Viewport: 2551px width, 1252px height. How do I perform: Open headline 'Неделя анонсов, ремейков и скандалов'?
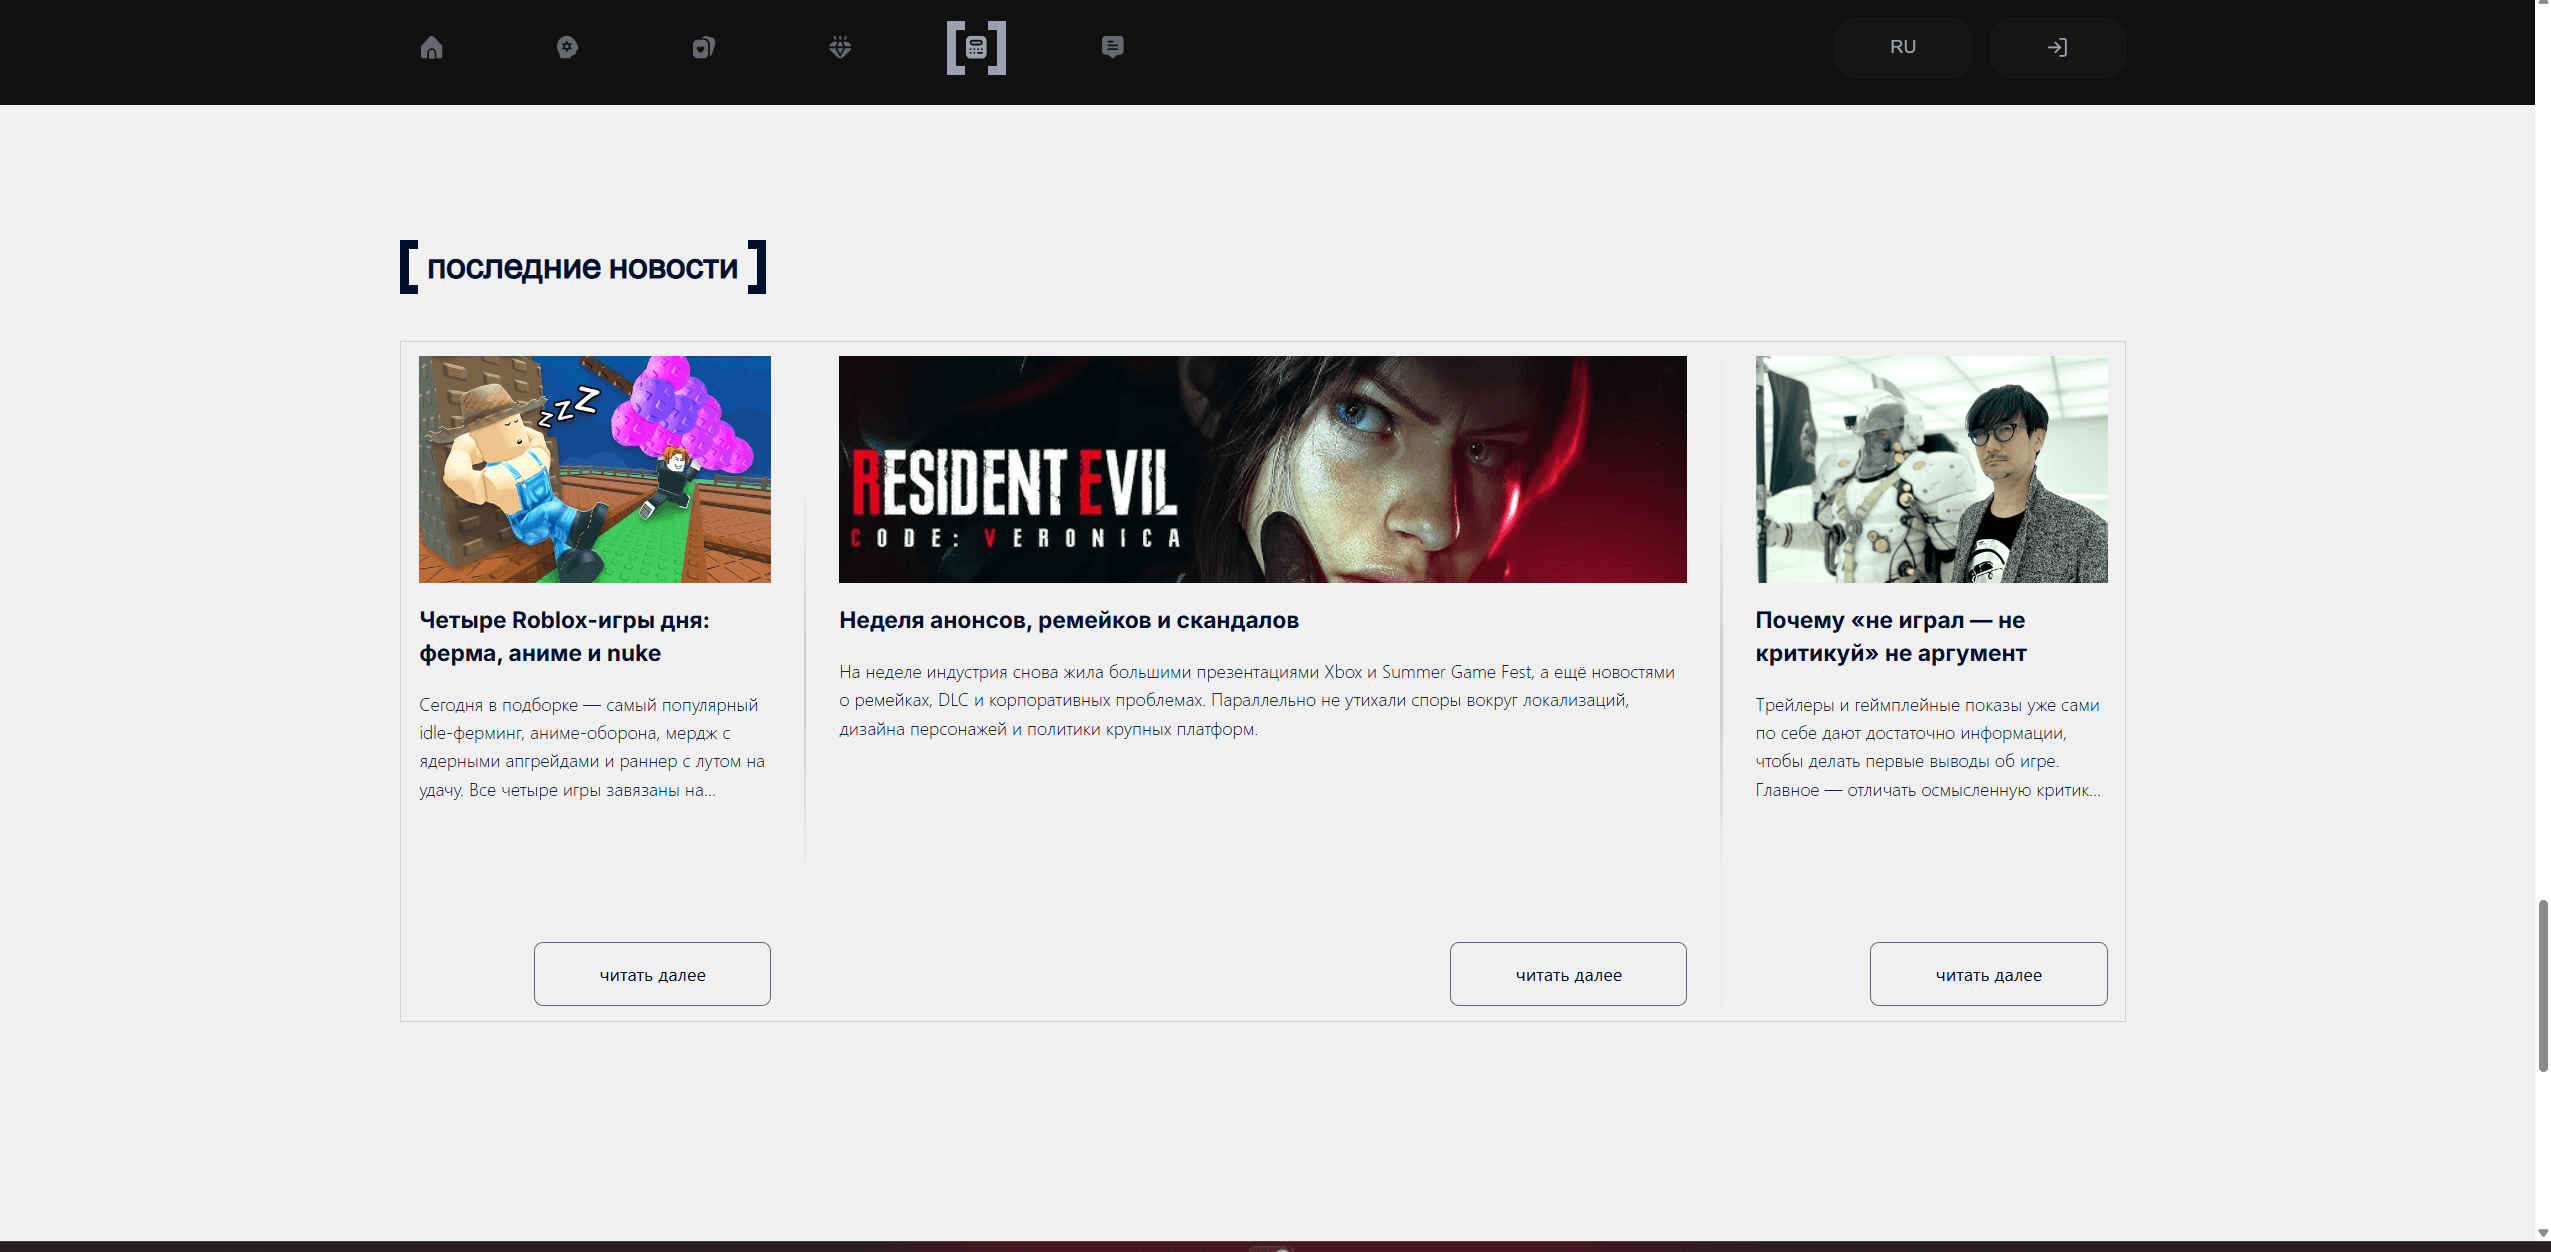1069,620
